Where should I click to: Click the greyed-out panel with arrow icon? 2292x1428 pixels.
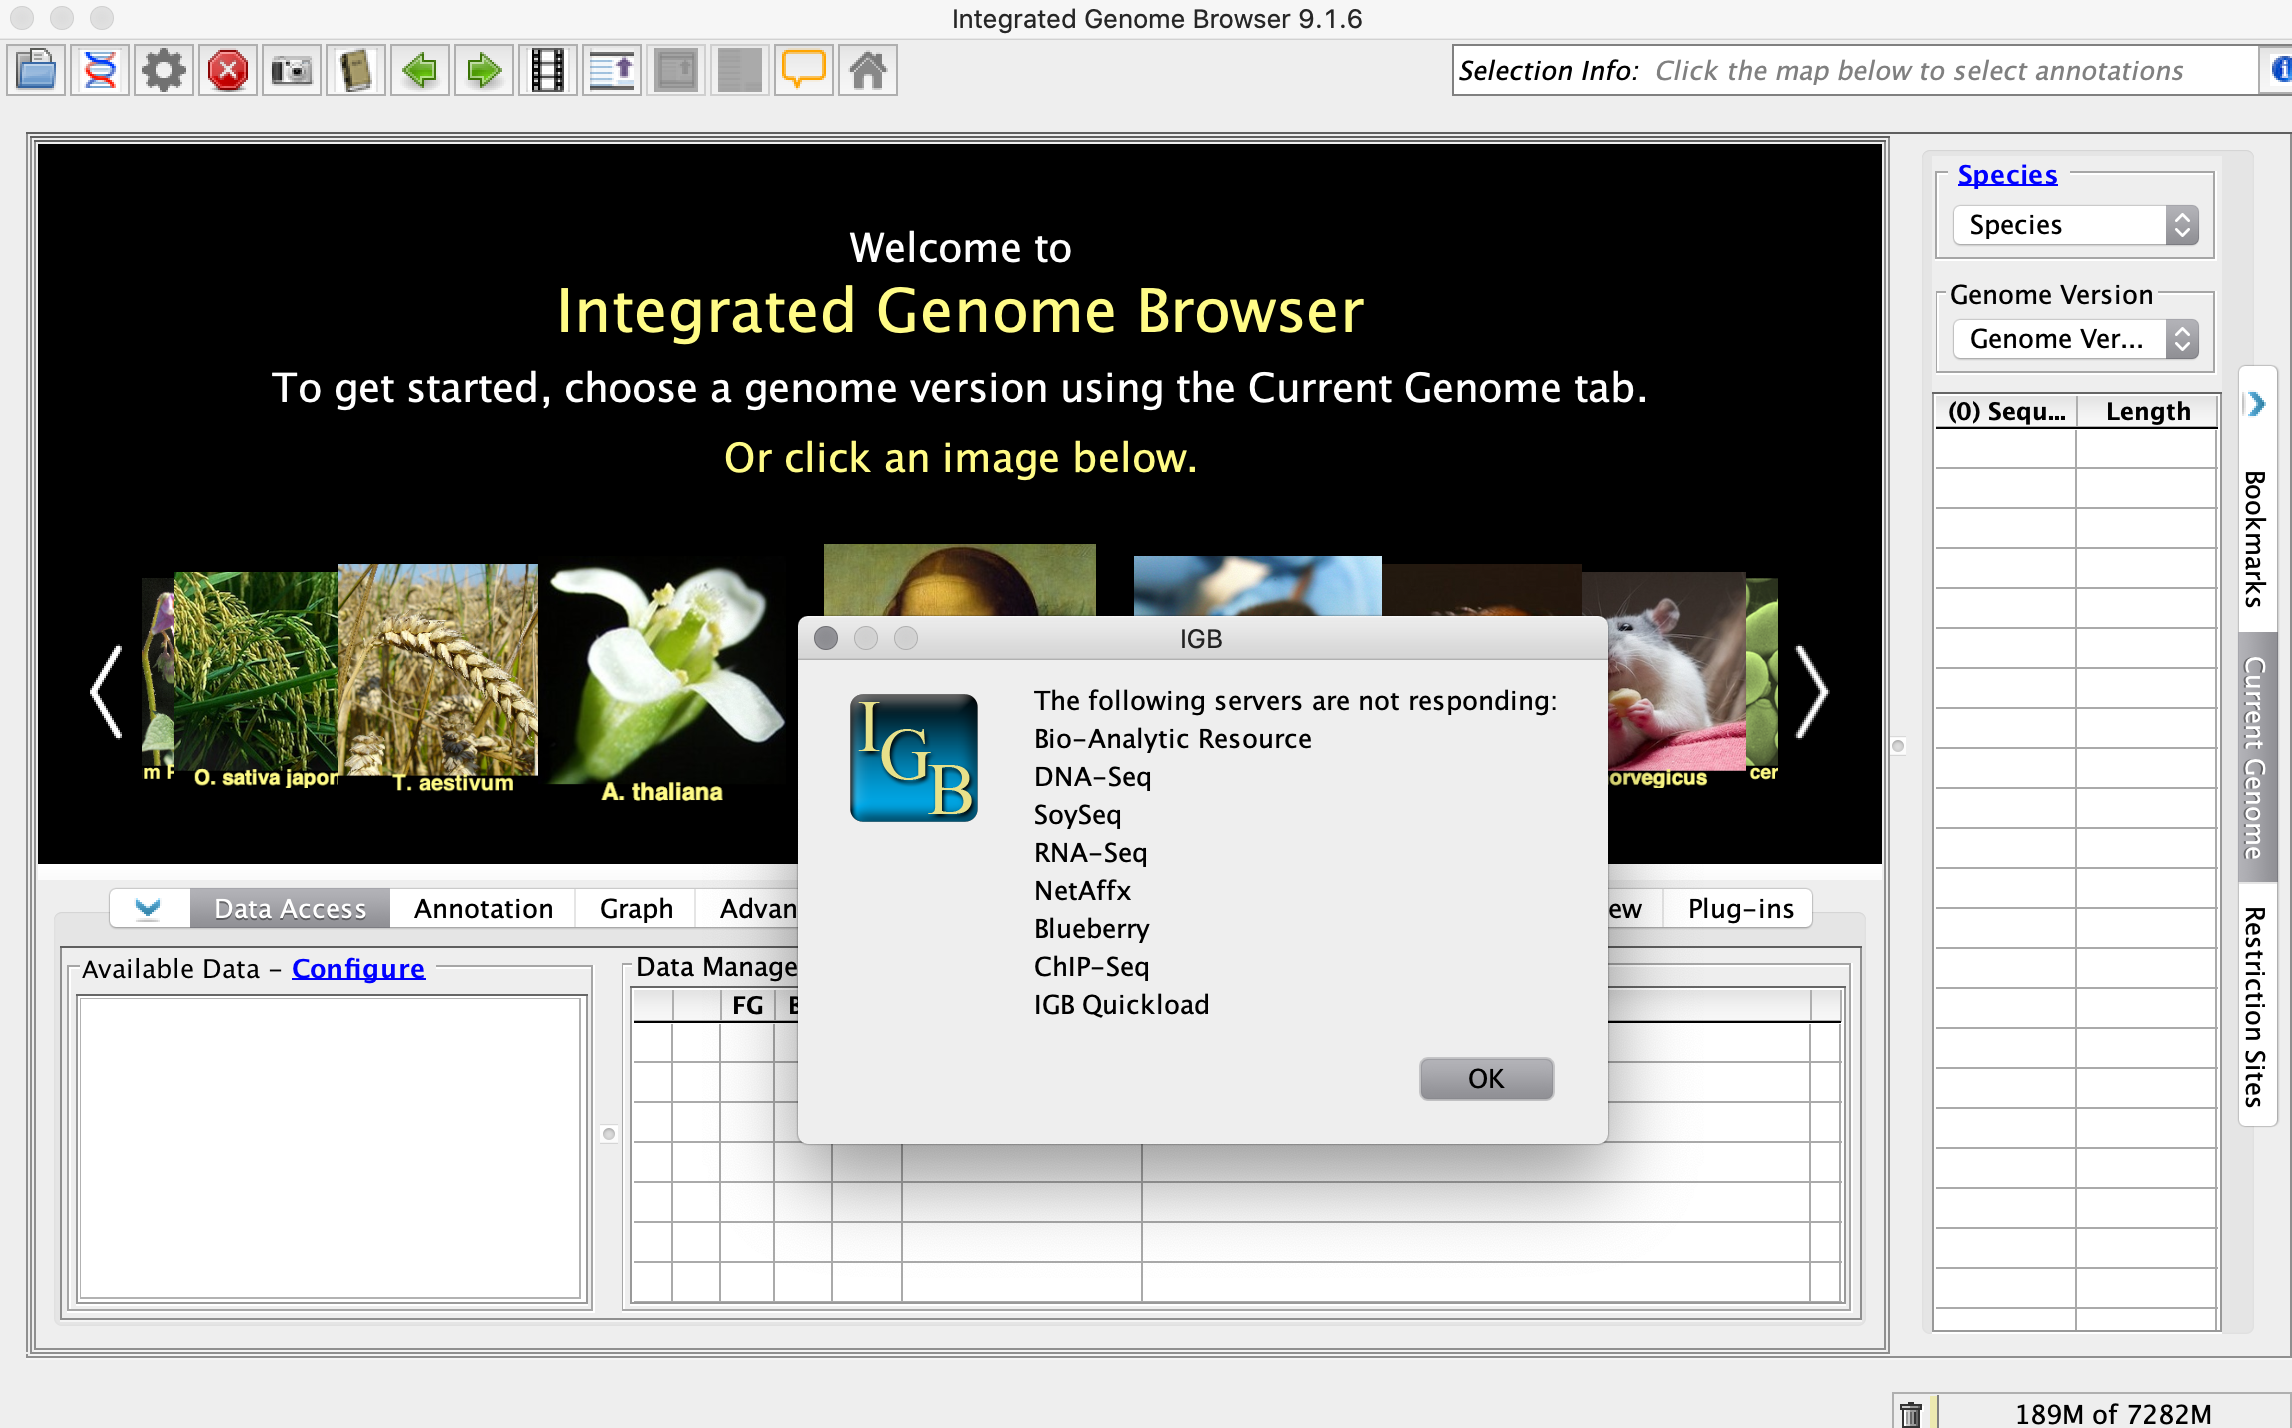[x=676, y=71]
